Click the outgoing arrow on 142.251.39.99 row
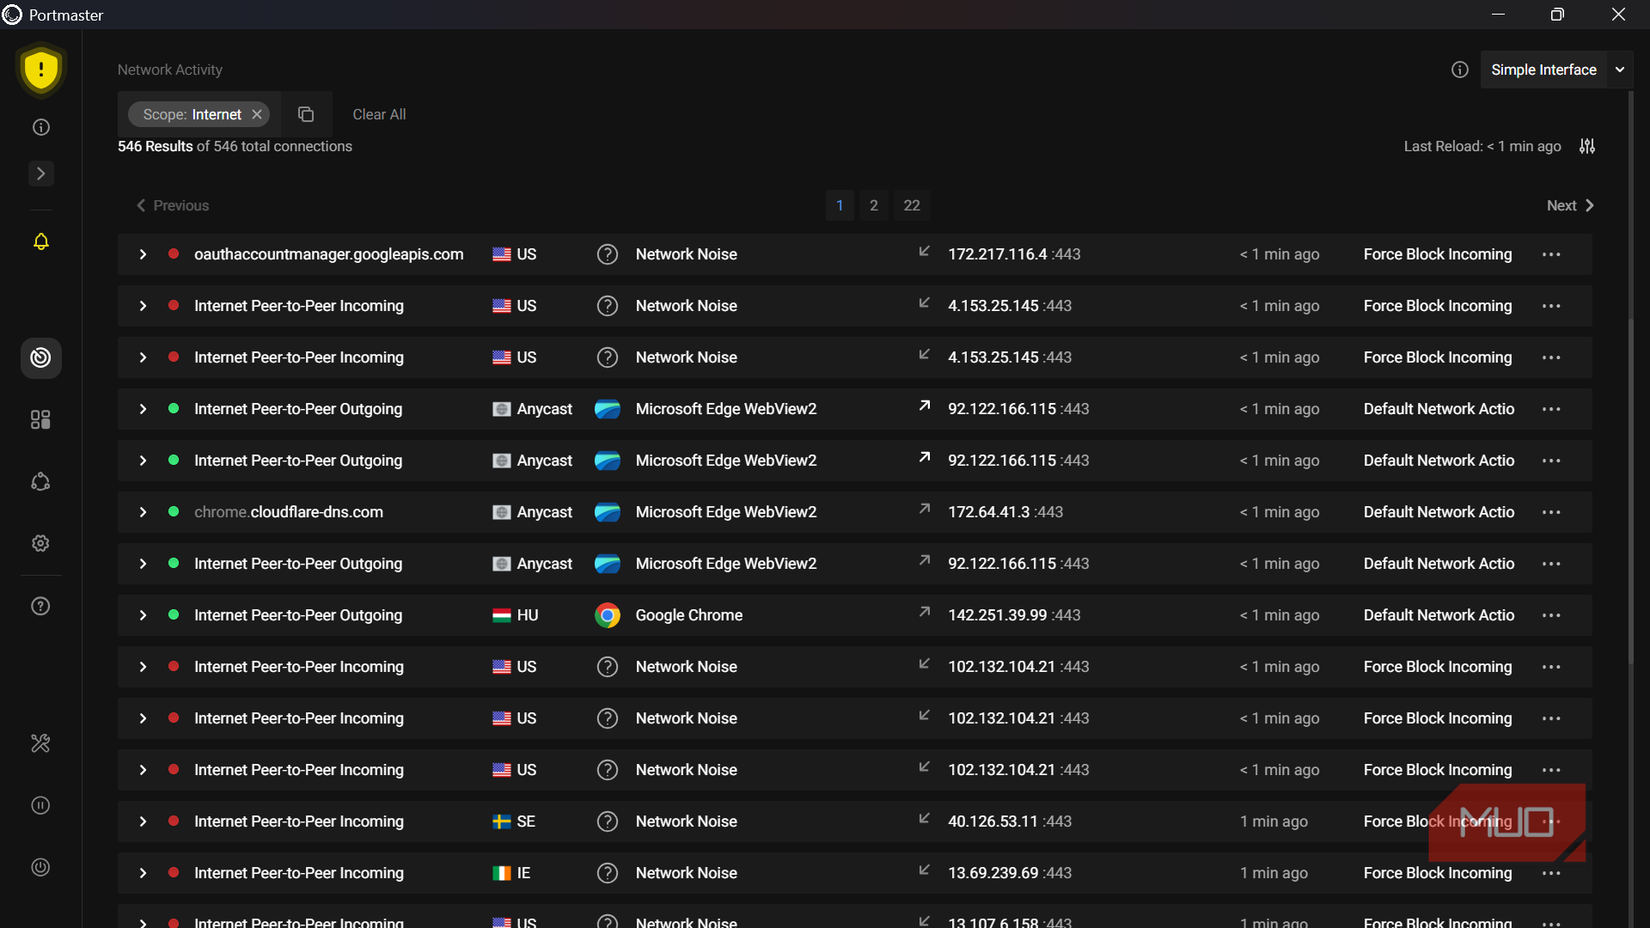Image resolution: width=1650 pixels, height=928 pixels. click(x=924, y=612)
